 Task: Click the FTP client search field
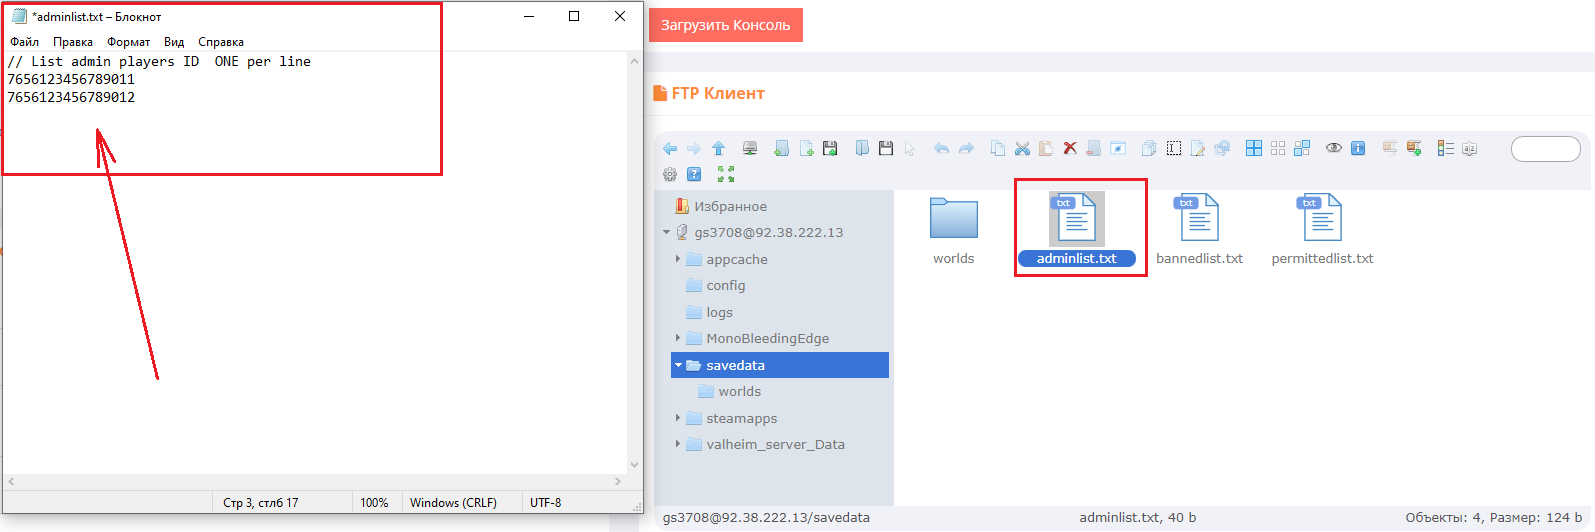pos(1546,149)
